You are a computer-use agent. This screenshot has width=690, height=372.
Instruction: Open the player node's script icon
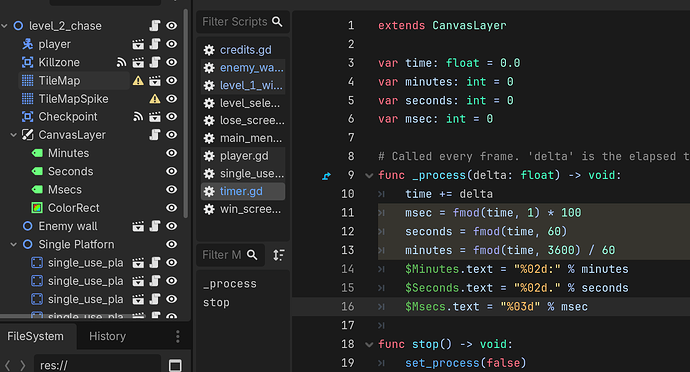coord(155,44)
